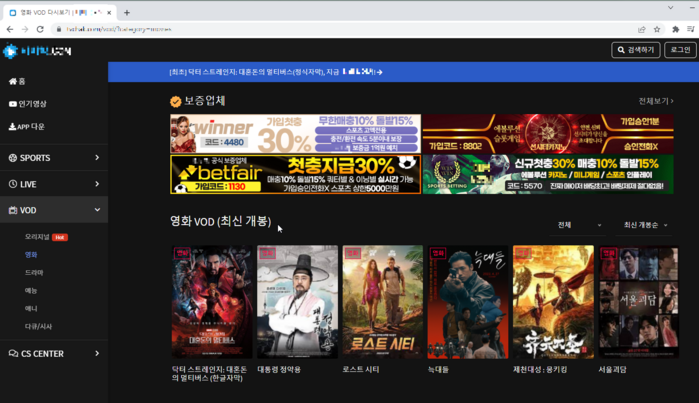Open the 전체 filter dropdown

[579, 225]
